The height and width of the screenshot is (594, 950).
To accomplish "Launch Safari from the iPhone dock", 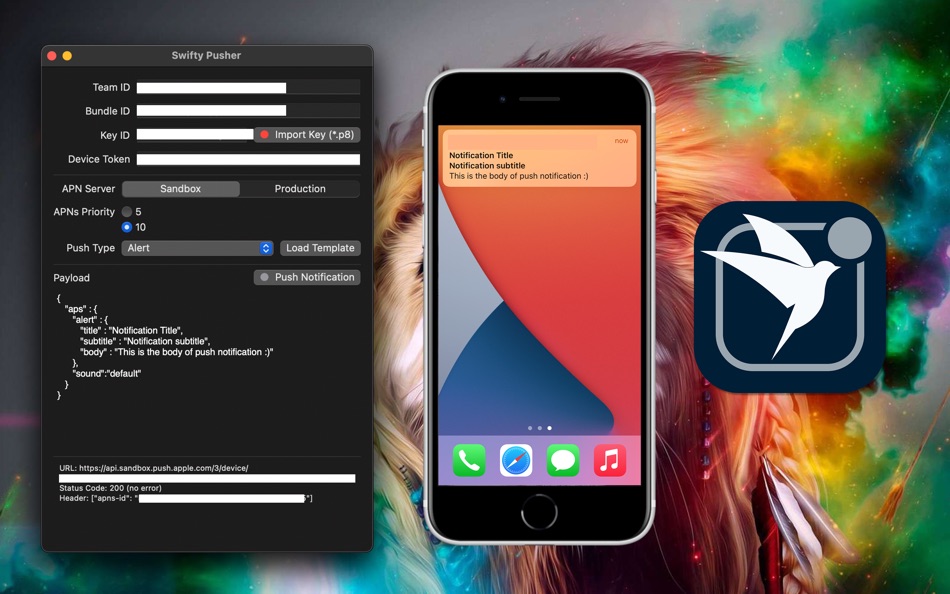I will pyautogui.click(x=516, y=461).
